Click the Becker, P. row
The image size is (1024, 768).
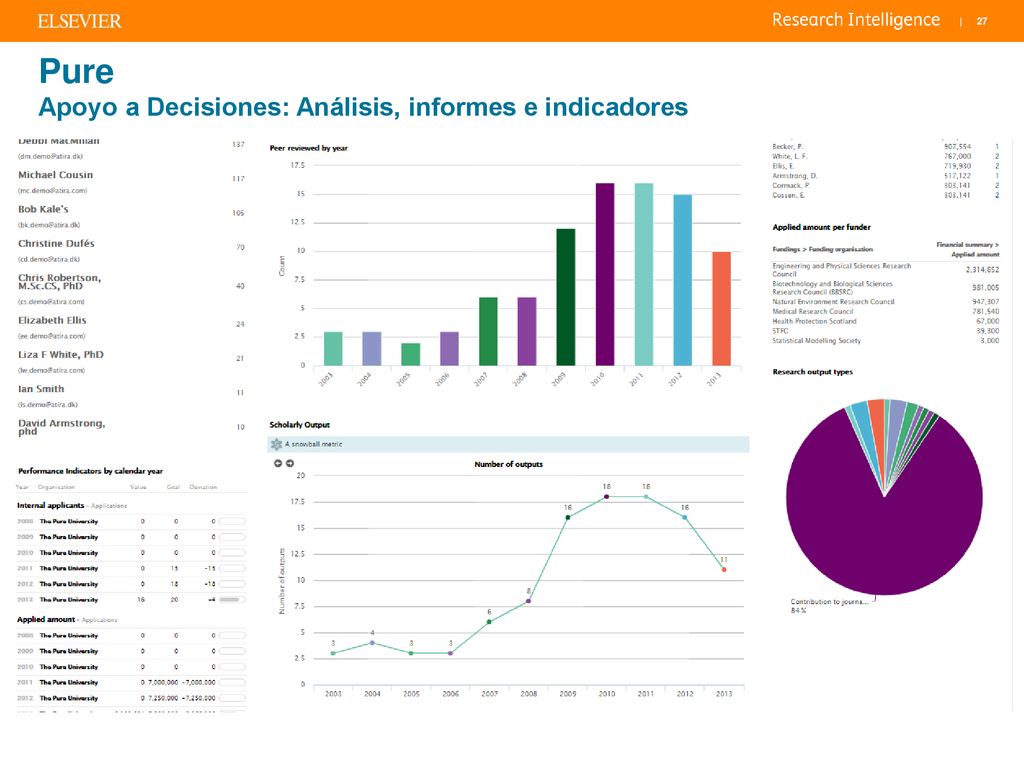click(x=886, y=147)
